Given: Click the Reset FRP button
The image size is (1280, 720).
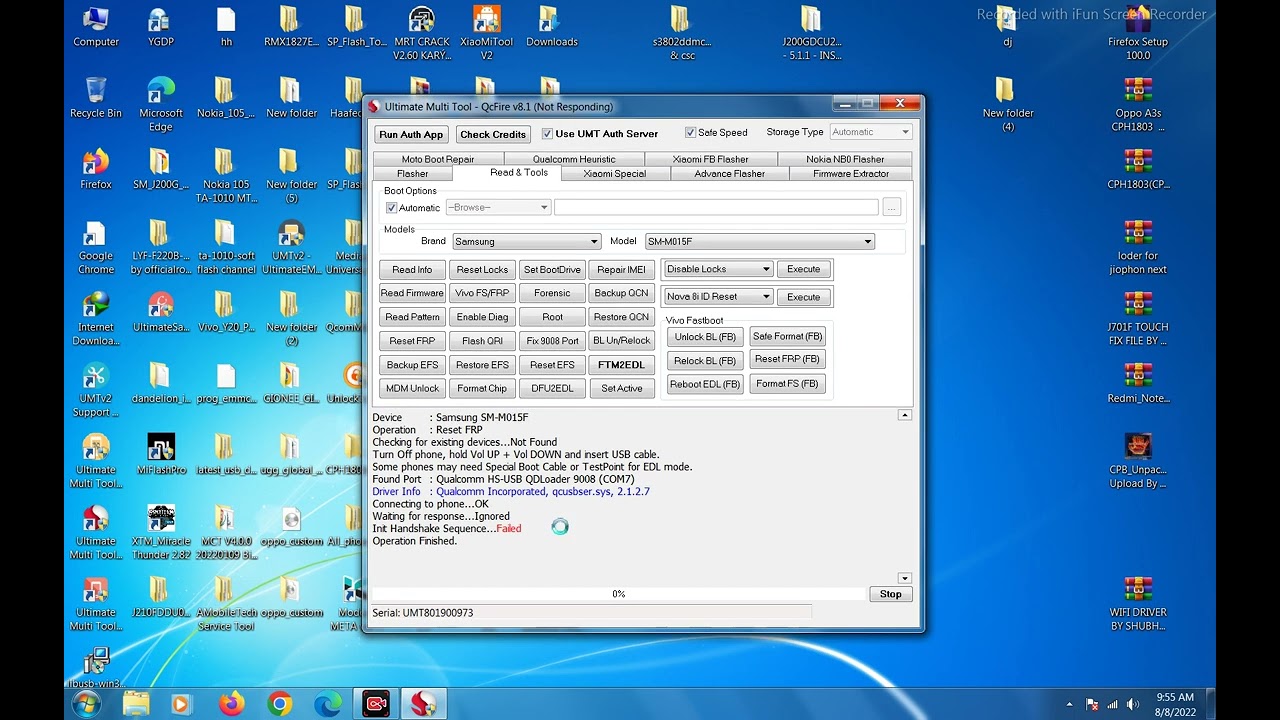Looking at the screenshot, I should pyautogui.click(x=412, y=341).
